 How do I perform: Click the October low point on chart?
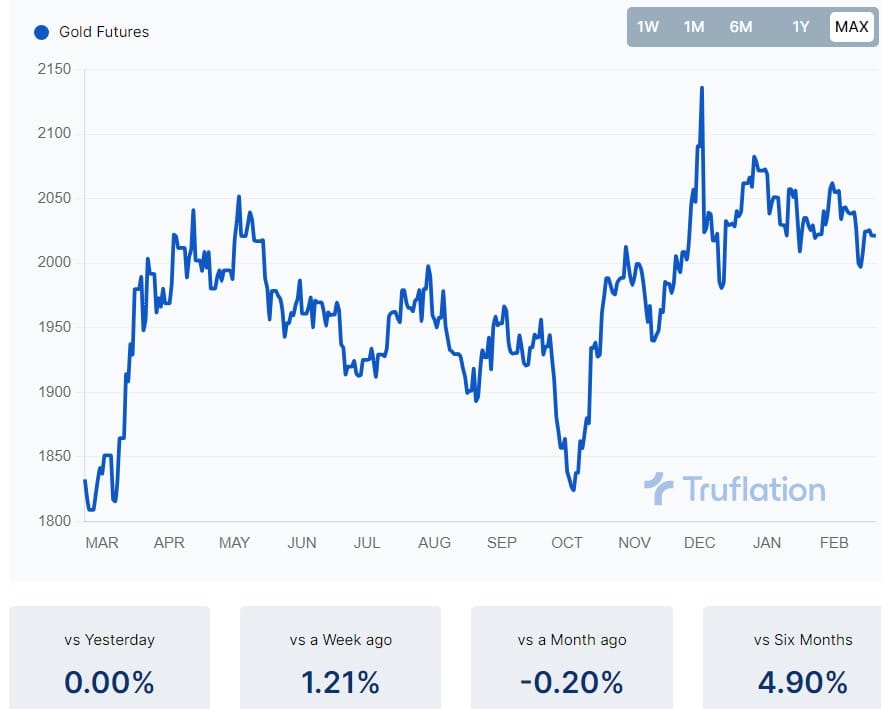[x=573, y=489]
